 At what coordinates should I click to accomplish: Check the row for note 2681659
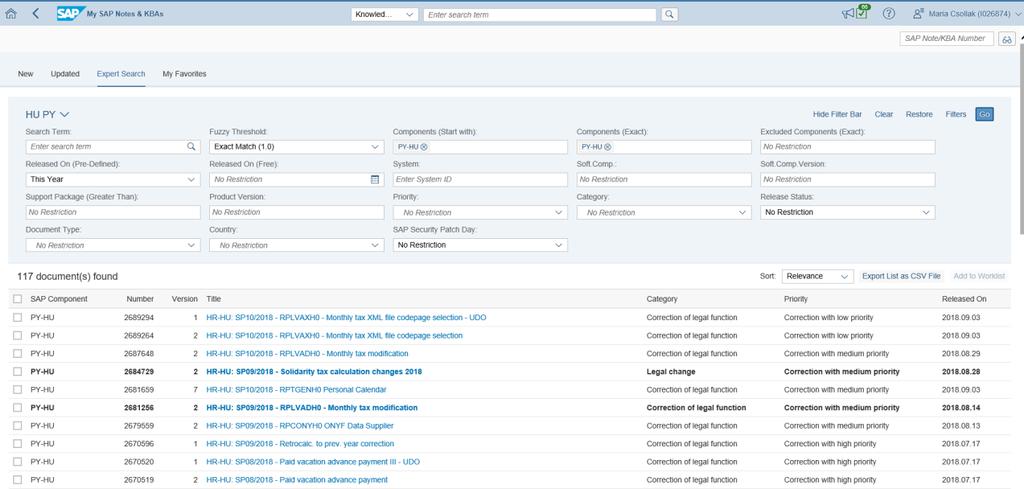17,390
